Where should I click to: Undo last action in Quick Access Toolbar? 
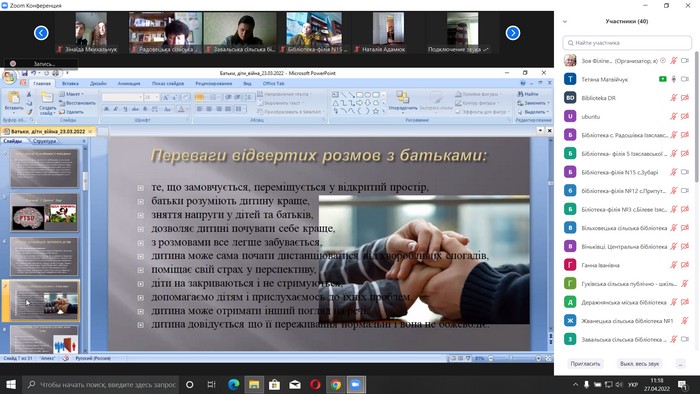[34, 73]
